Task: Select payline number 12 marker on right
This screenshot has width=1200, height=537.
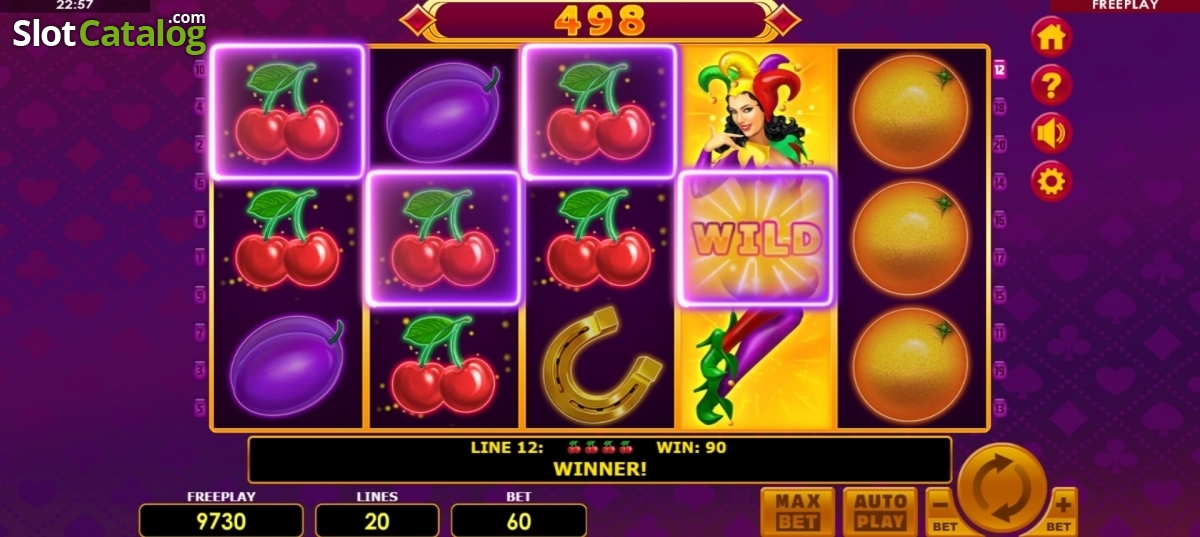Action: tap(999, 70)
